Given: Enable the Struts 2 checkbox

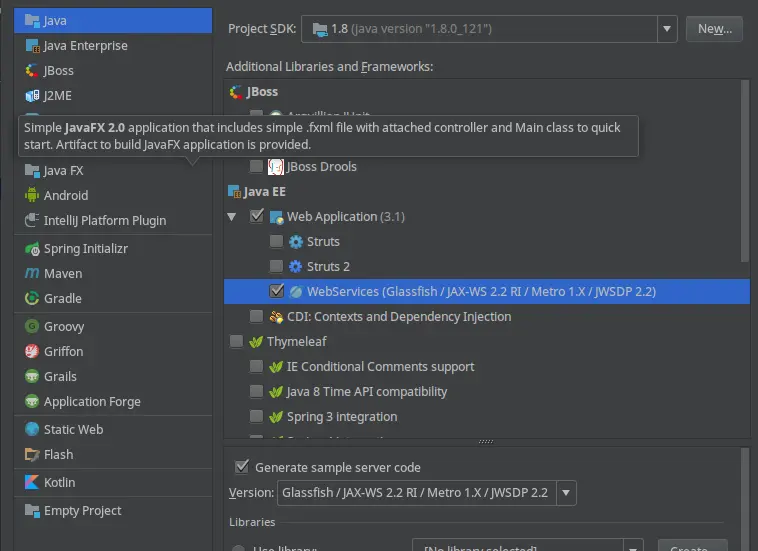Looking at the screenshot, I should coord(276,266).
